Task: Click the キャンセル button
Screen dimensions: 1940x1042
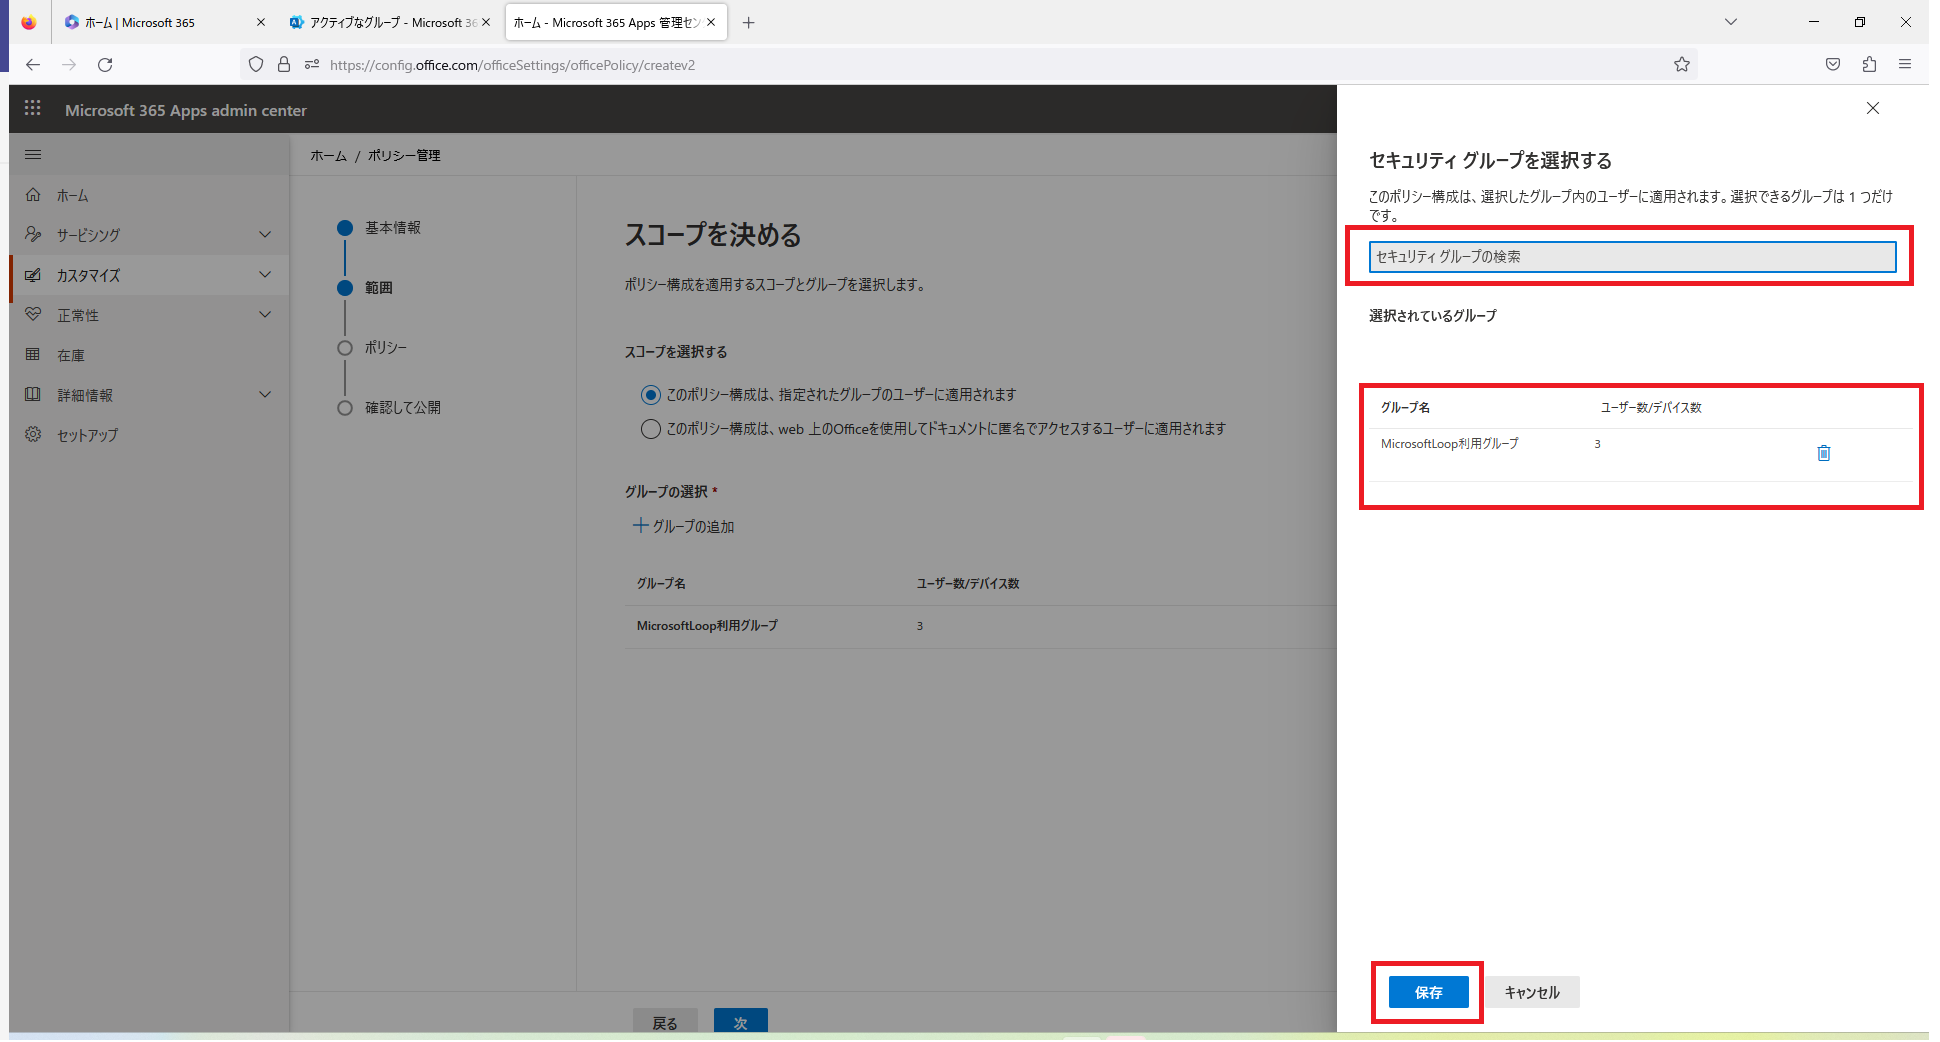Action: click(x=1532, y=992)
